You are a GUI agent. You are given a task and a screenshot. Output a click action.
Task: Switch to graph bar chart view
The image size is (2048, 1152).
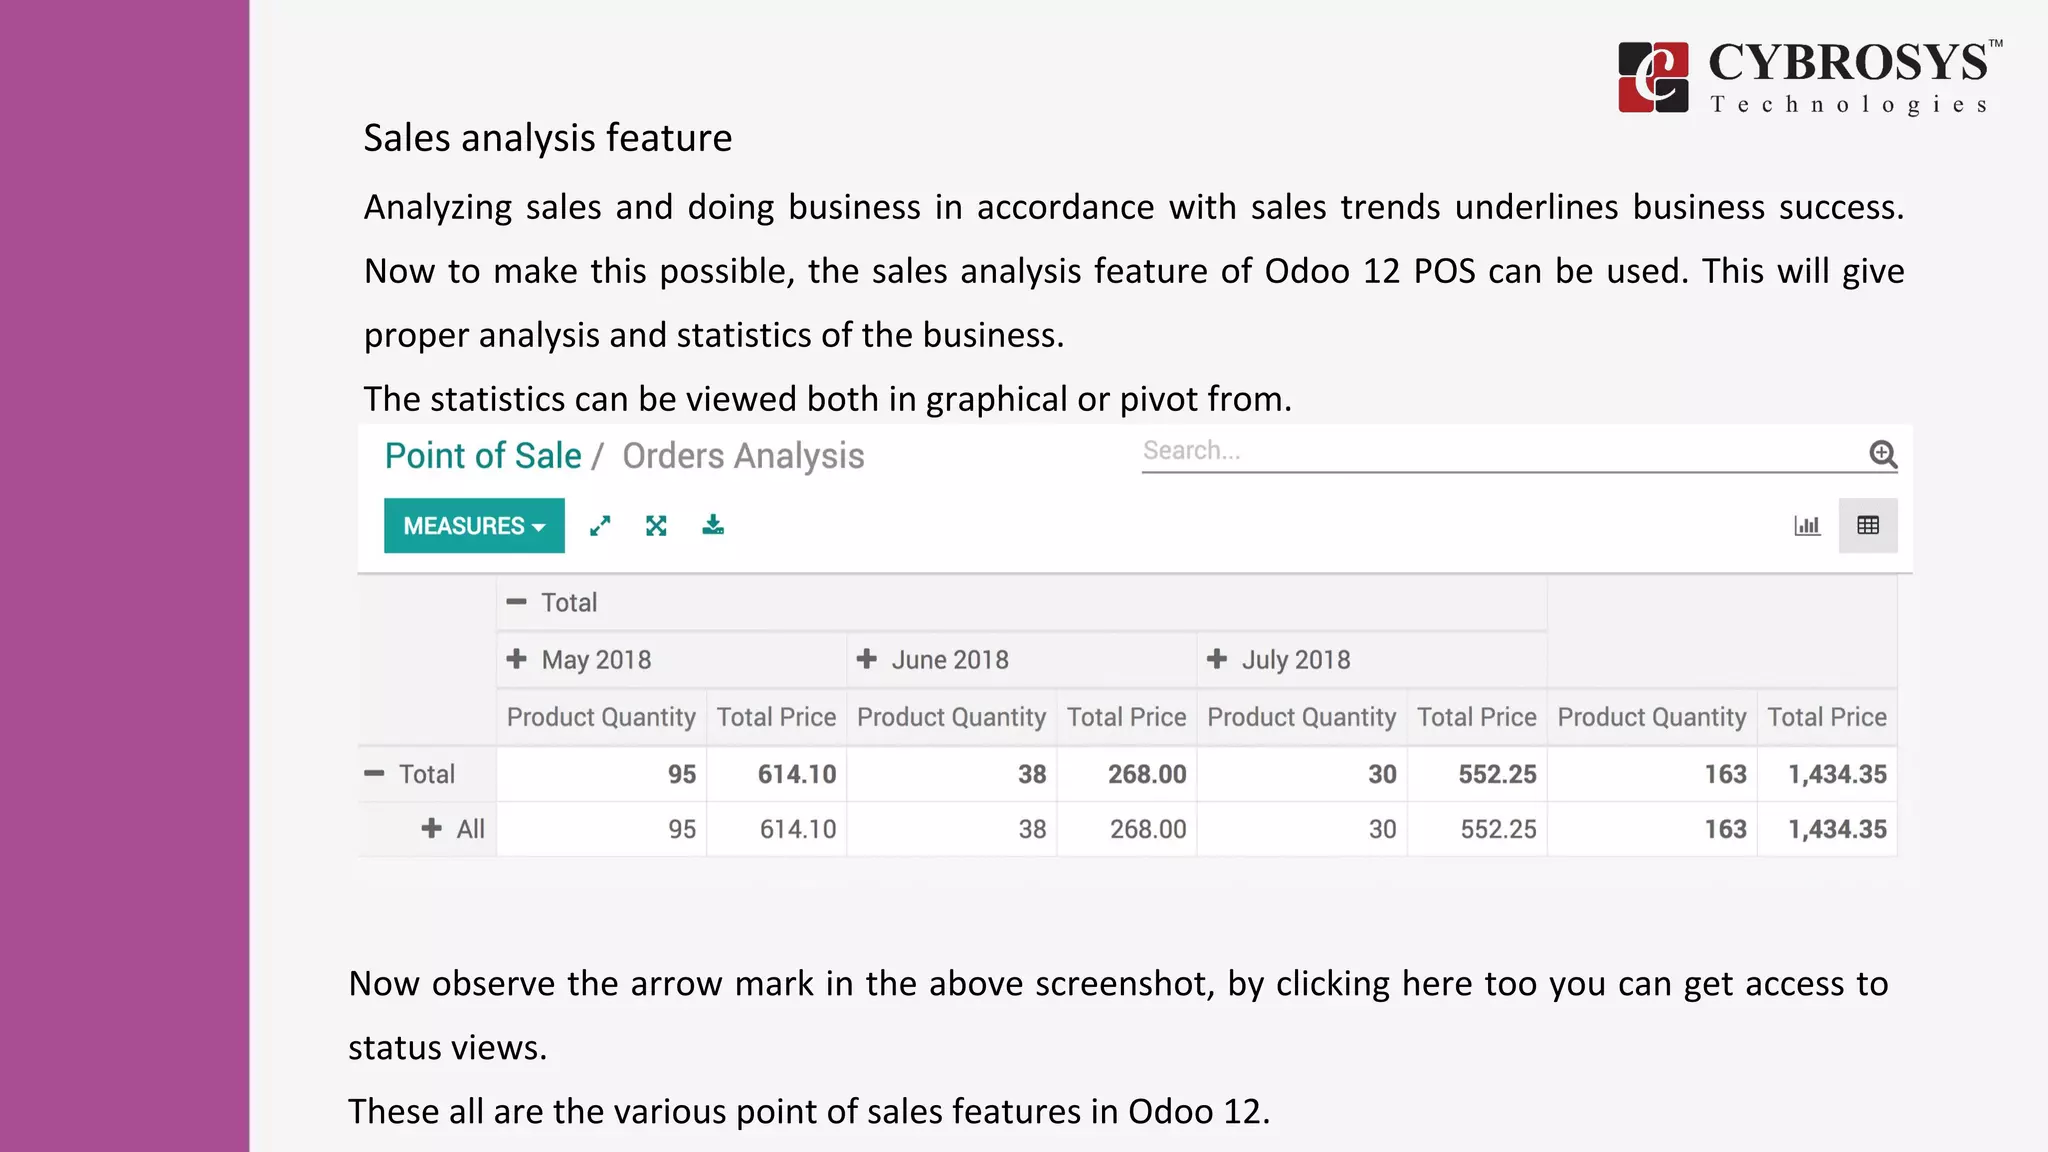click(x=1807, y=525)
